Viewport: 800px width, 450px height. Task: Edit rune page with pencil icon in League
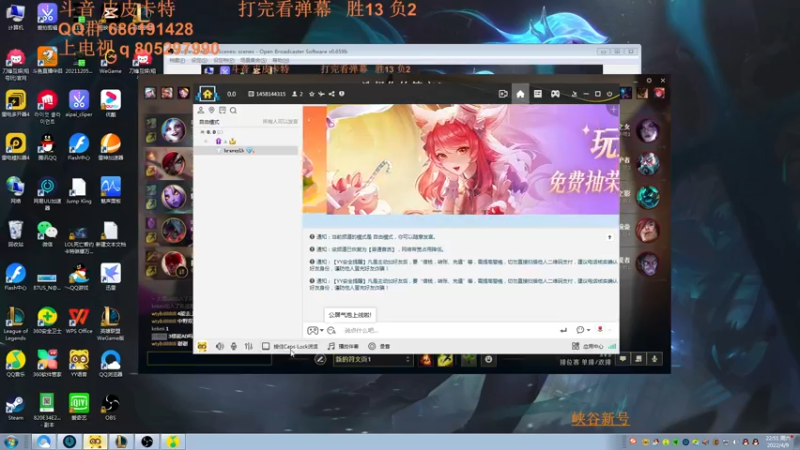320,360
